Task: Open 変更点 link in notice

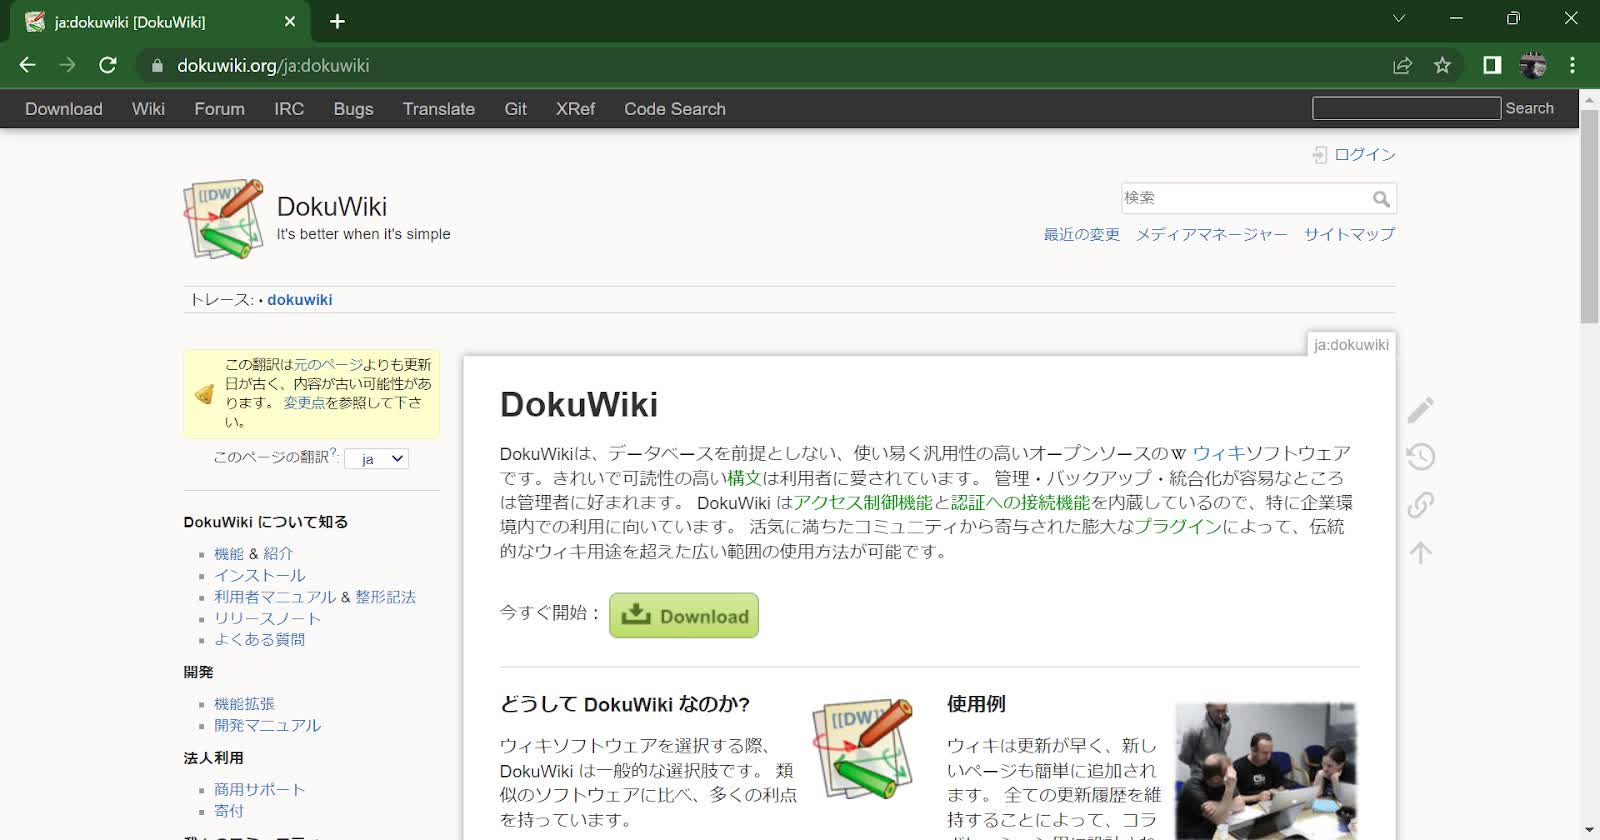Action: click(304, 403)
